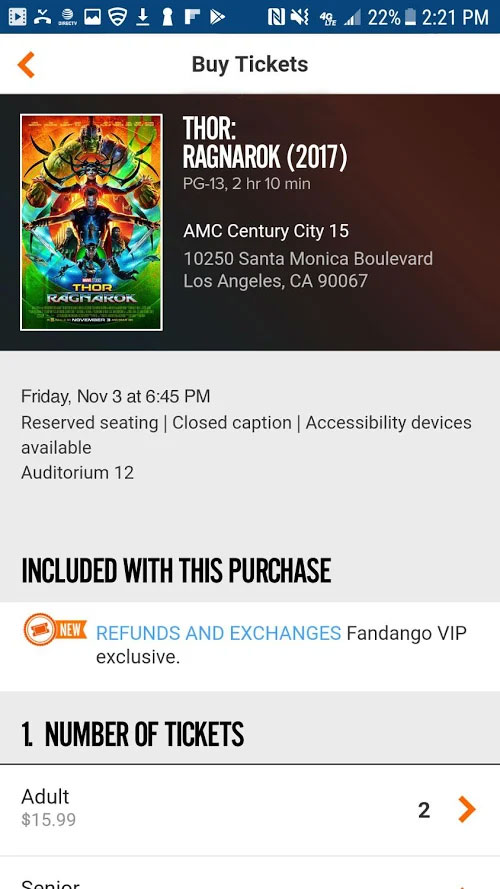Open the Refunds and Exchanges link
This screenshot has width=500, height=889.
click(218, 633)
